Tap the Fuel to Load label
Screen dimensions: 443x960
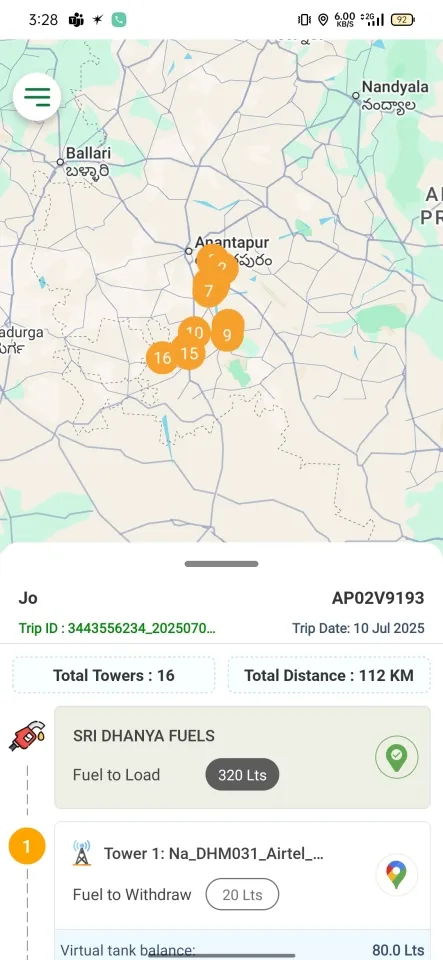pyautogui.click(x=116, y=774)
